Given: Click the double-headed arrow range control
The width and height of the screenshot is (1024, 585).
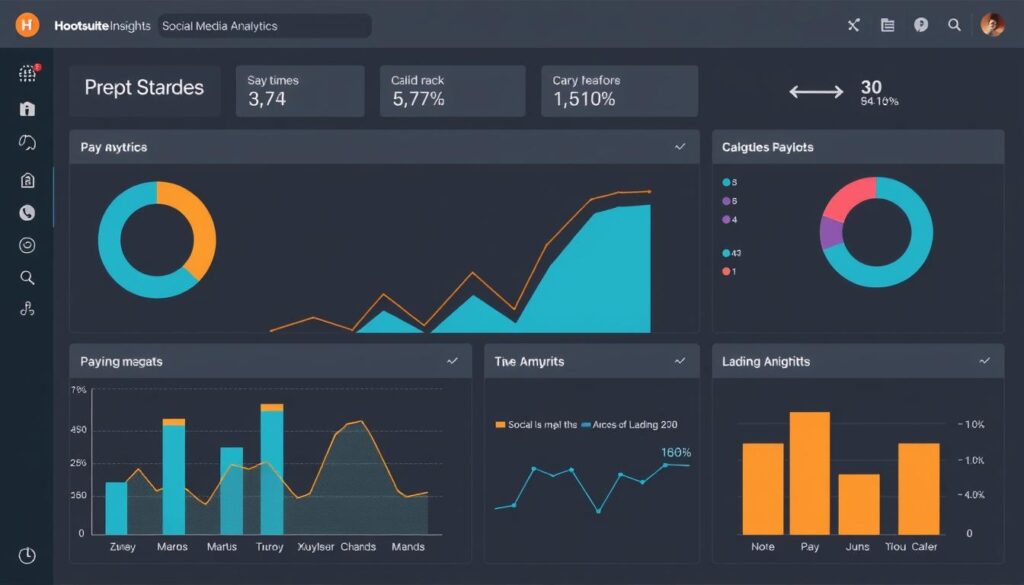Looking at the screenshot, I should point(816,92).
